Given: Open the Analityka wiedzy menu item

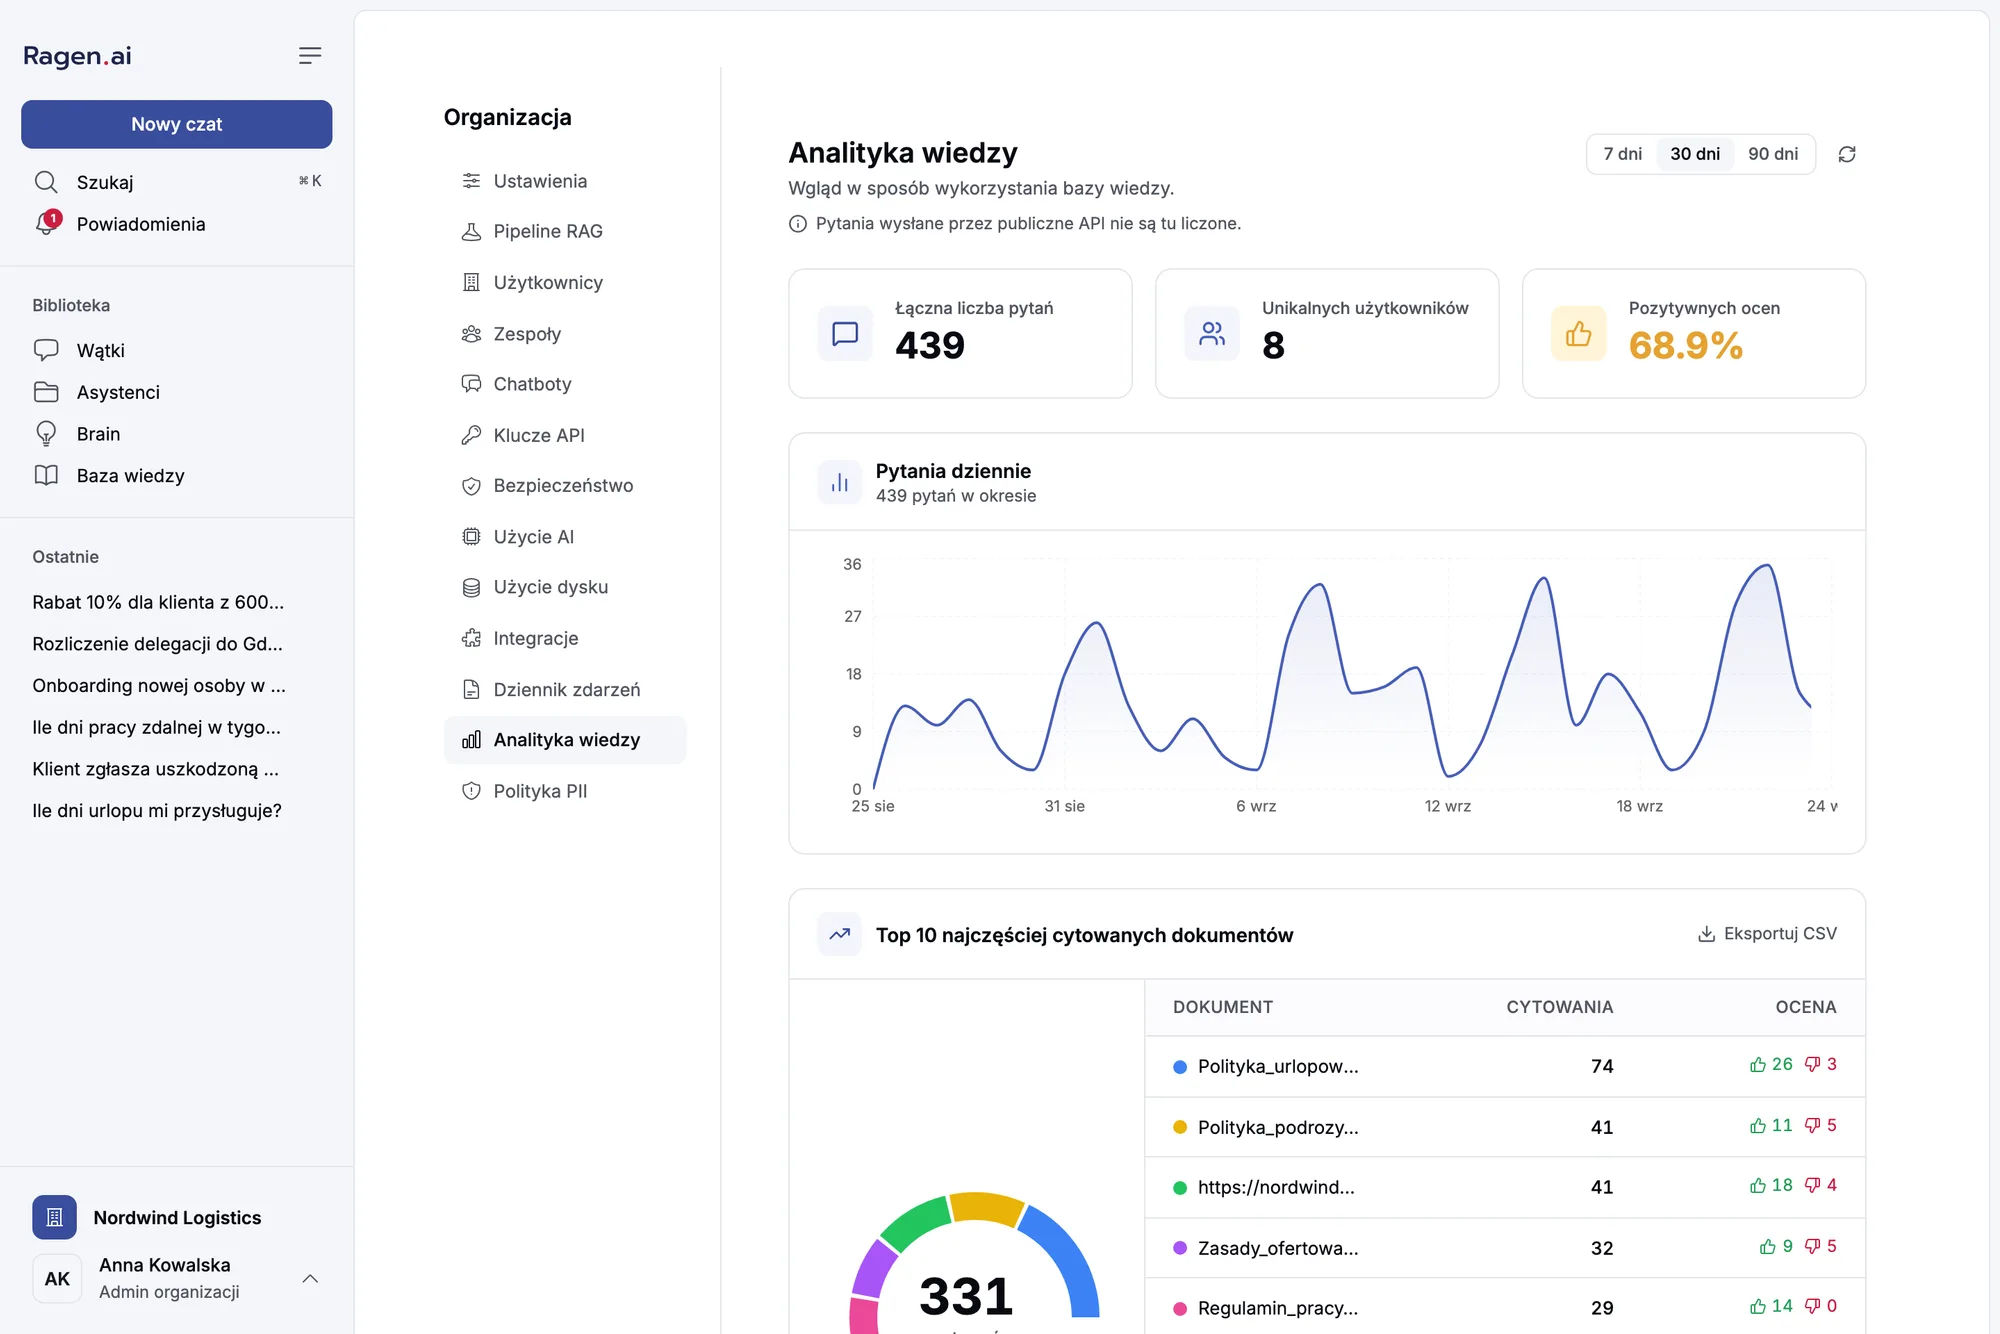Looking at the screenshot, I should pyautogui.click(x=565, y=740).
